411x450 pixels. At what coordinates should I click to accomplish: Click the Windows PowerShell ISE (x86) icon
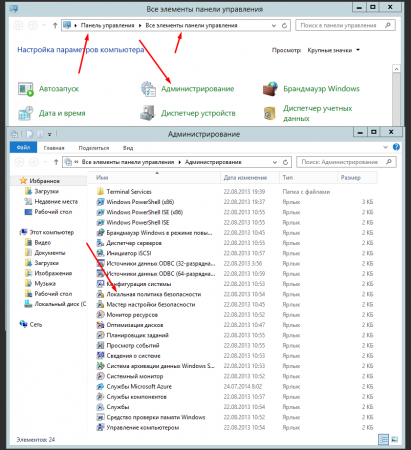100,212
